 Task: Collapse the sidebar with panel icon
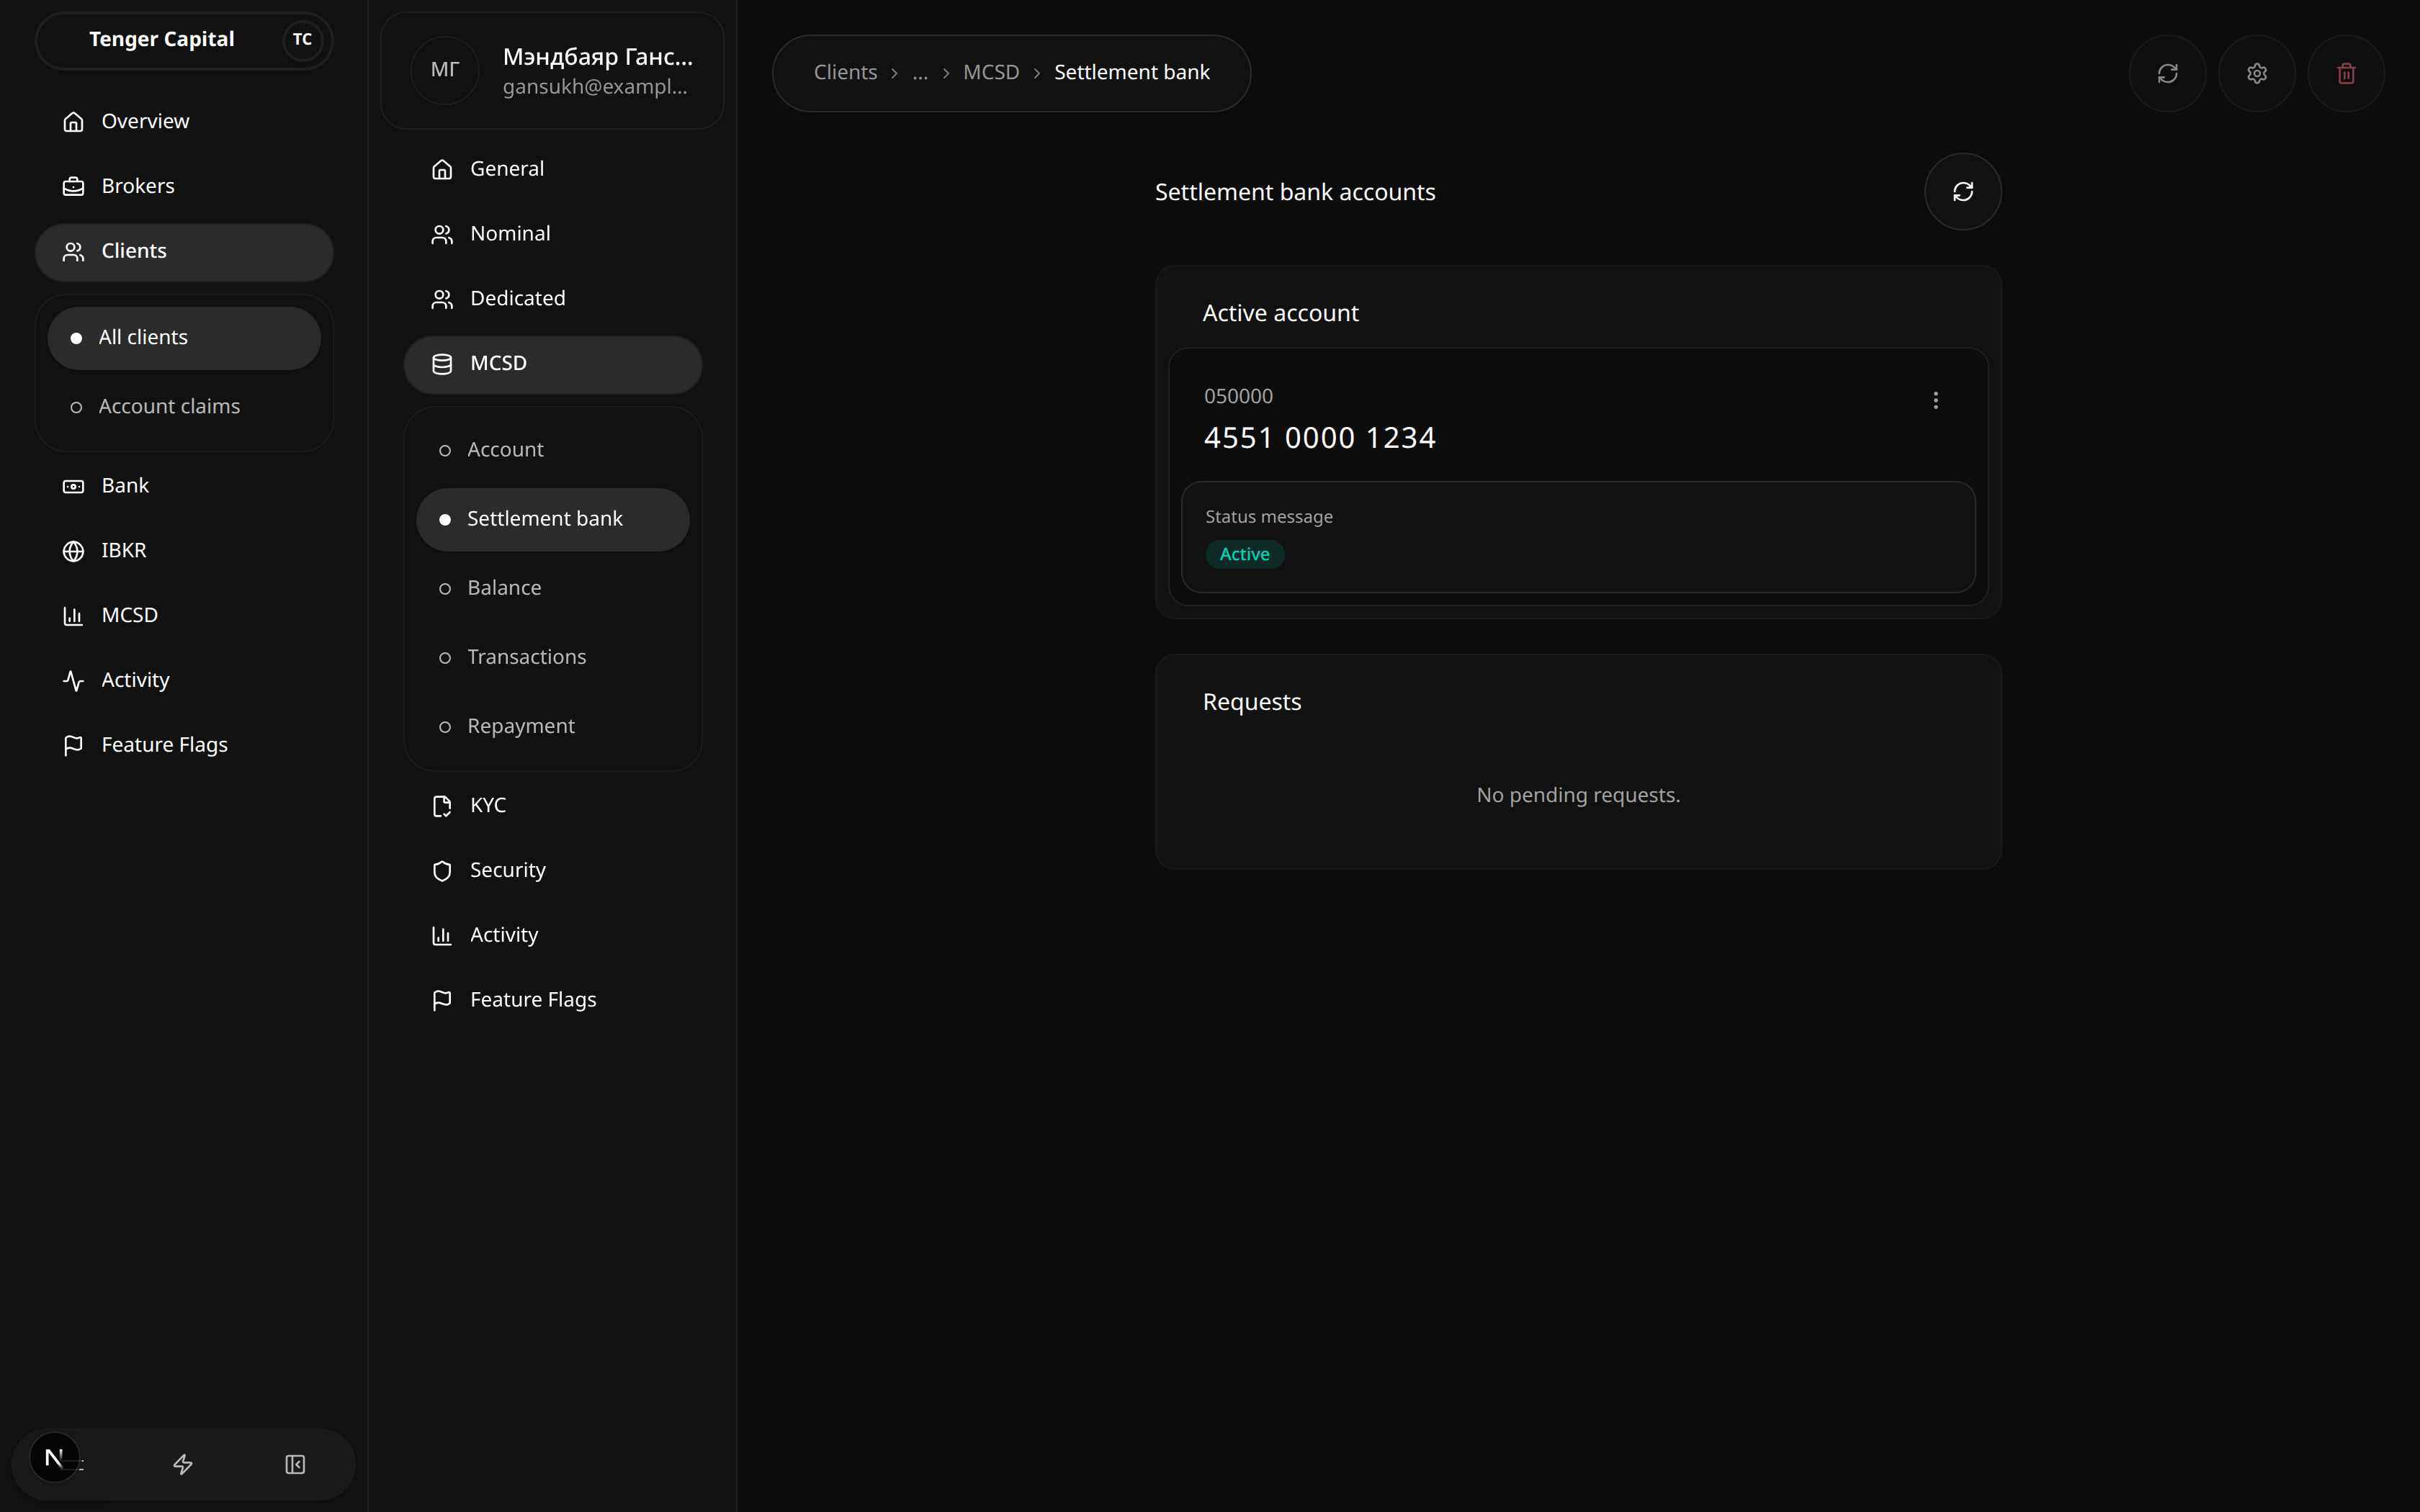point(295,1465)
